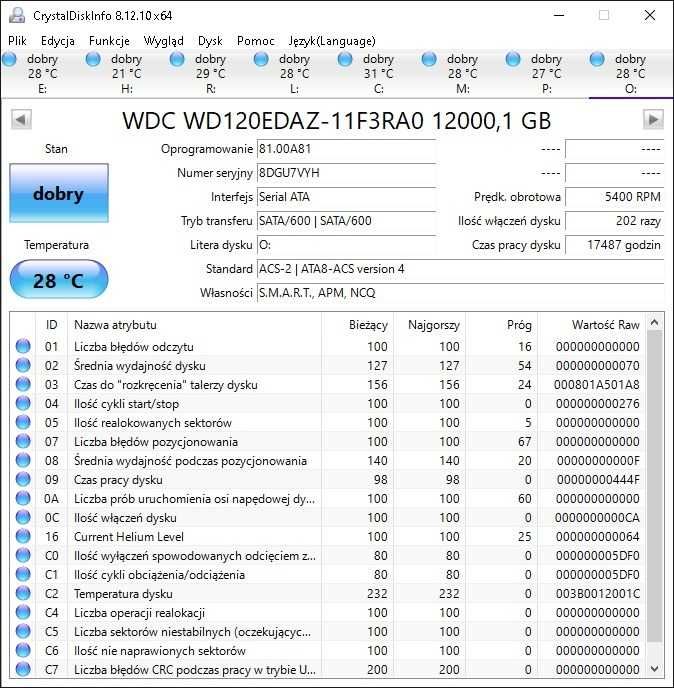Click status orb for Temperatura dysku row

click(23, 593)
